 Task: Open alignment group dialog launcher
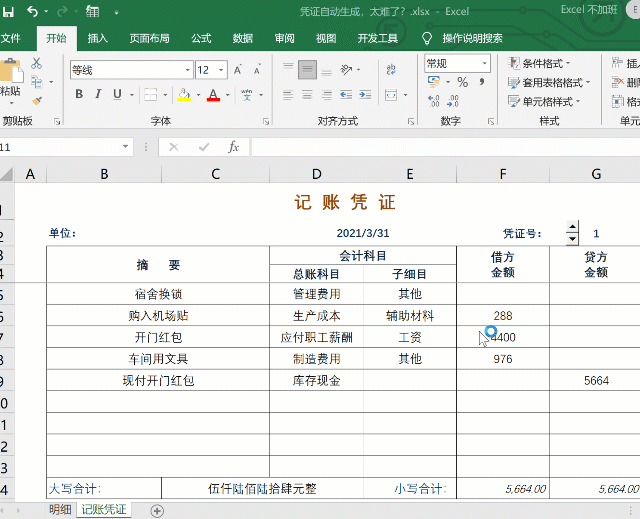pos(411,121)
